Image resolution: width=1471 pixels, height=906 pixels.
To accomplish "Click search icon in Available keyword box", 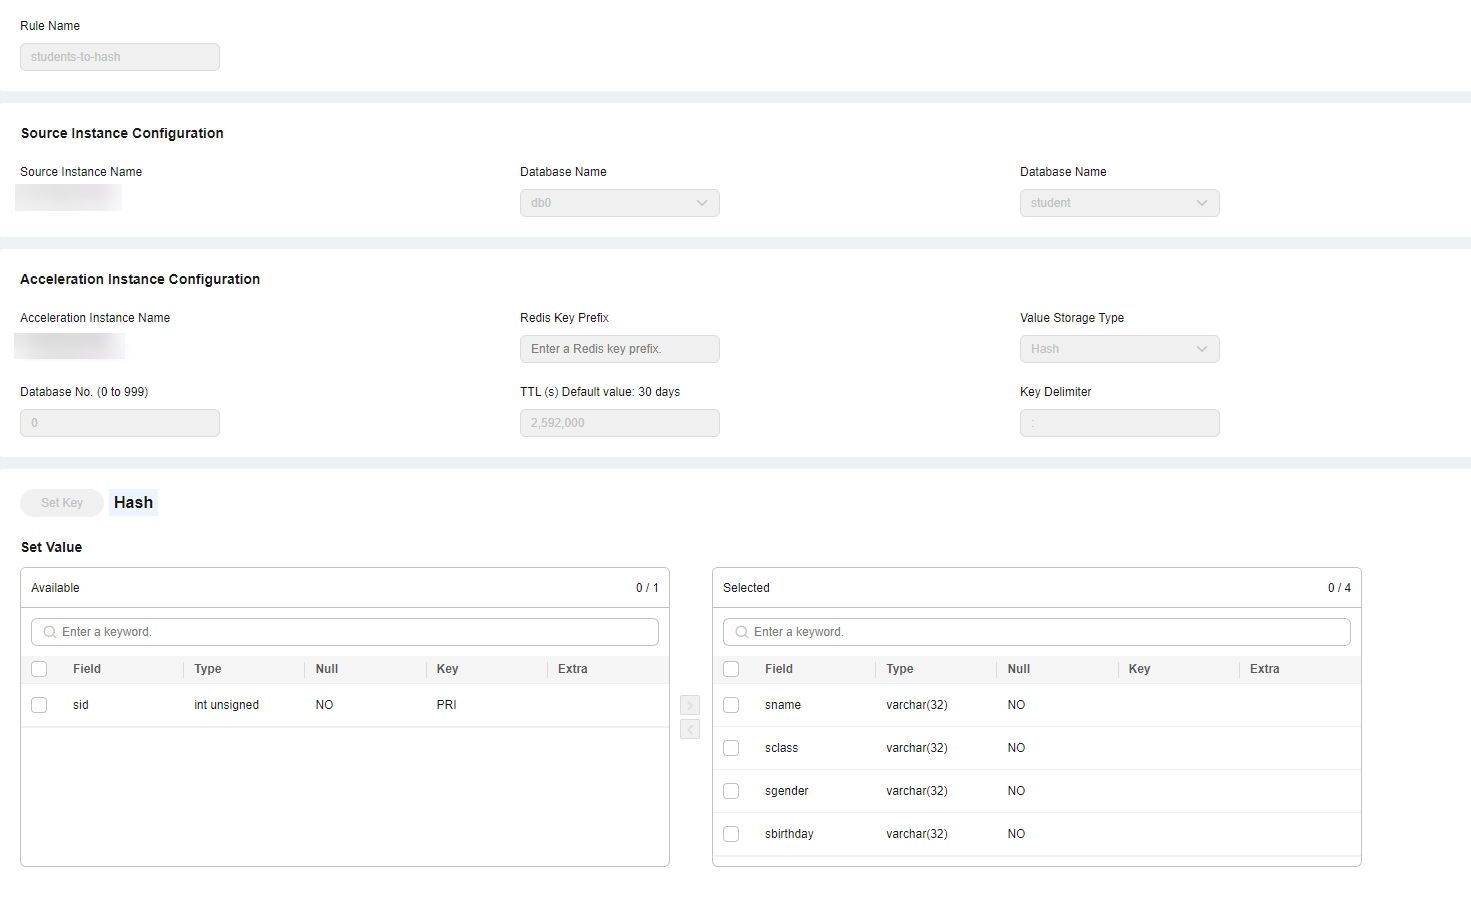I will pos(49,632).
